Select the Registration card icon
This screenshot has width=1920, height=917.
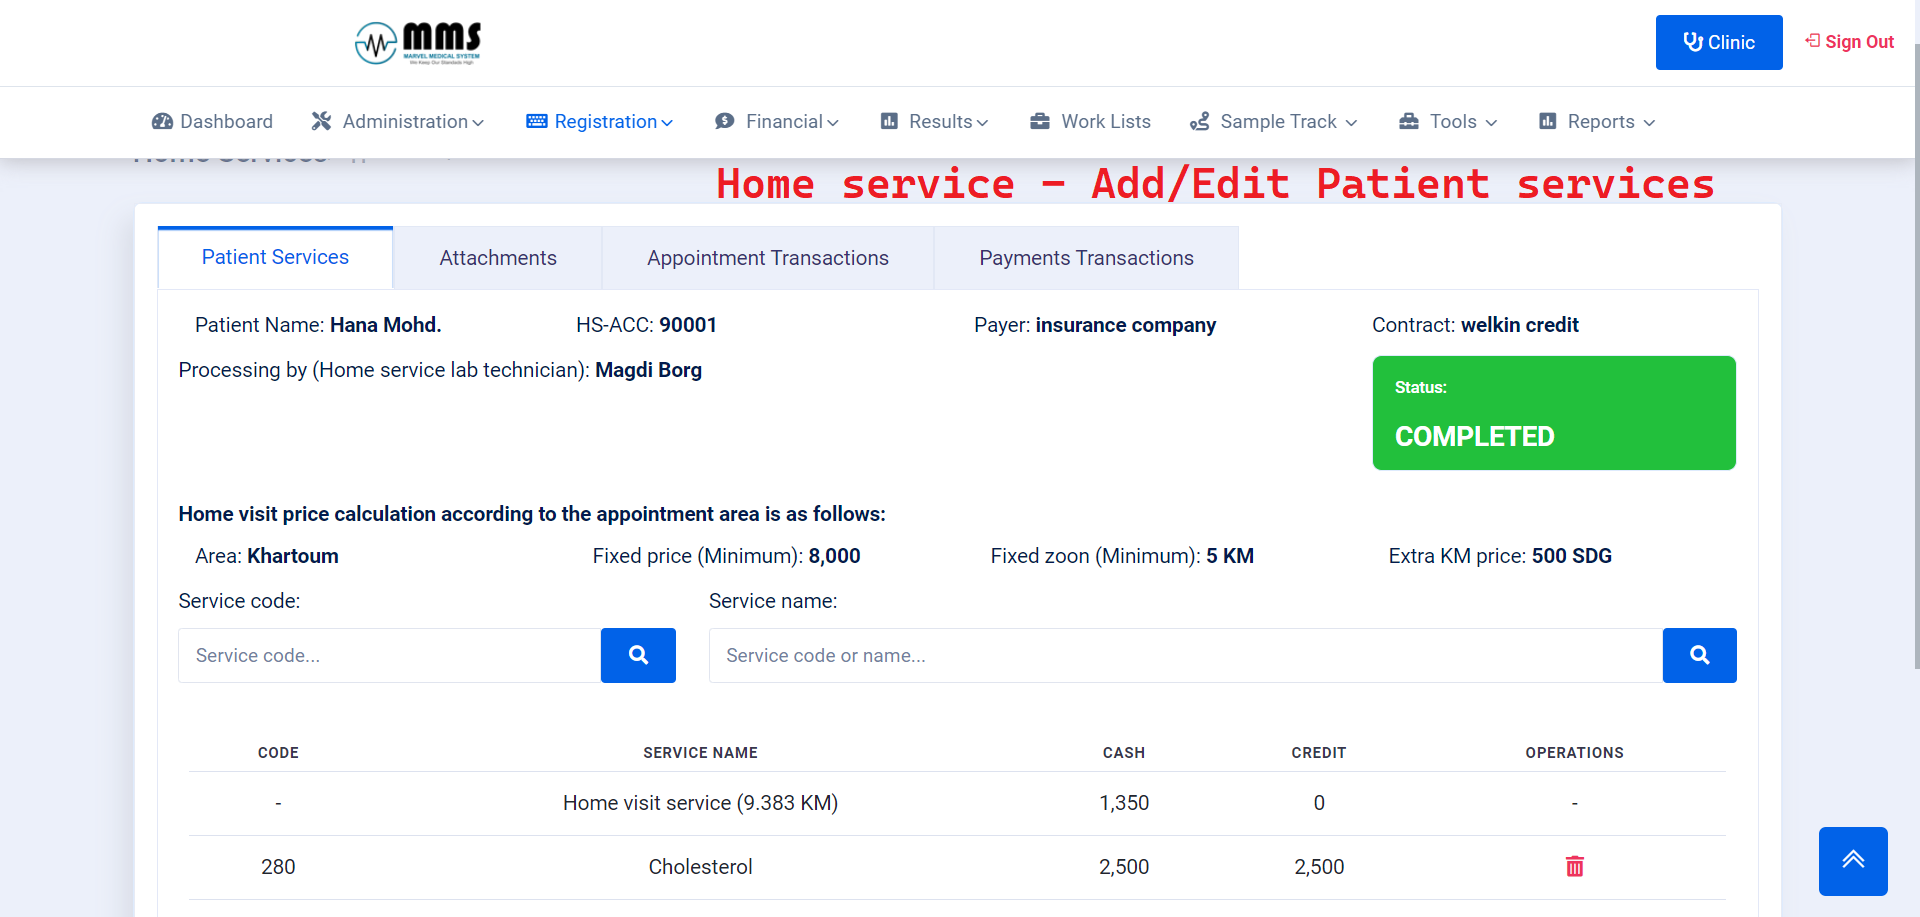536,121
